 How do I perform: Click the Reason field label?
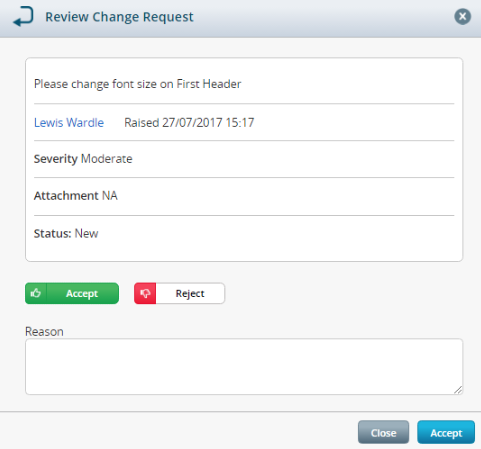(x=44, y=332)
